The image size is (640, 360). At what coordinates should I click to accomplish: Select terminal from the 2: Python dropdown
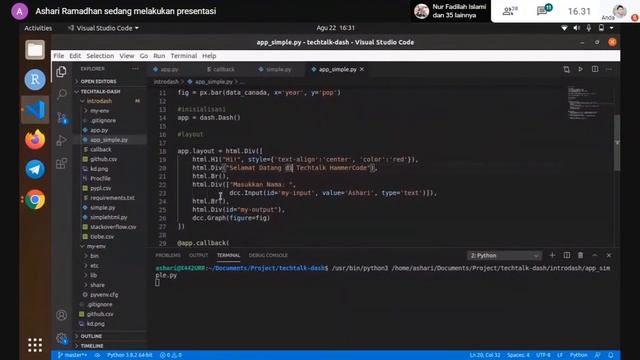tap(504, 256)
